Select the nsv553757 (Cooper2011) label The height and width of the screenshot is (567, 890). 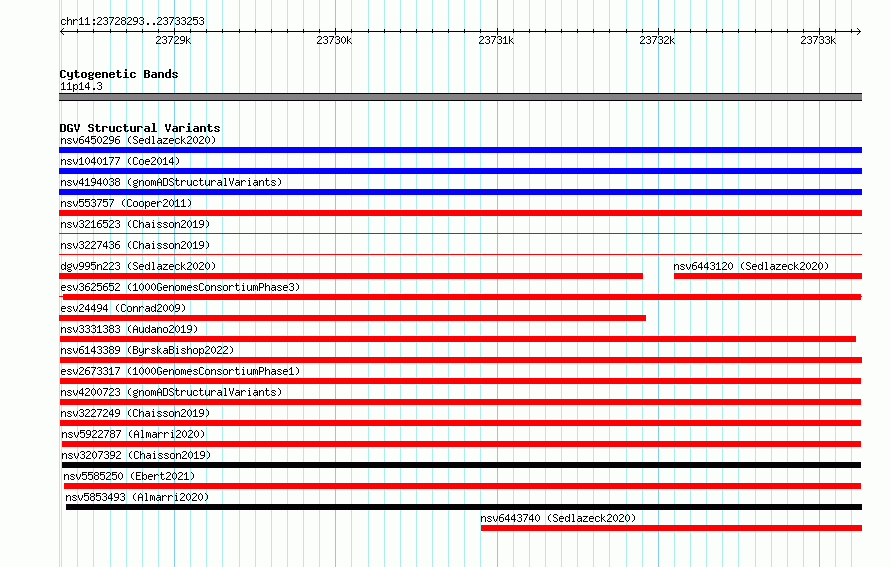coord(126,203)
